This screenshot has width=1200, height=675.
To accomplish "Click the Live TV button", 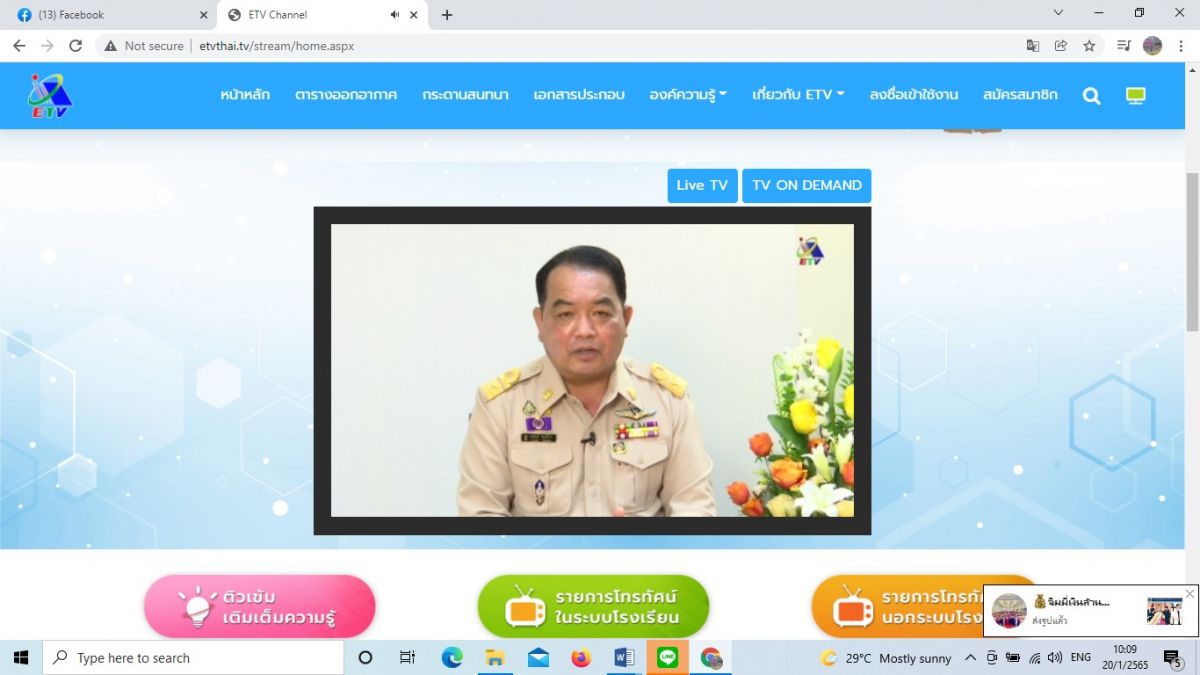I will click(x=702, y=185).
